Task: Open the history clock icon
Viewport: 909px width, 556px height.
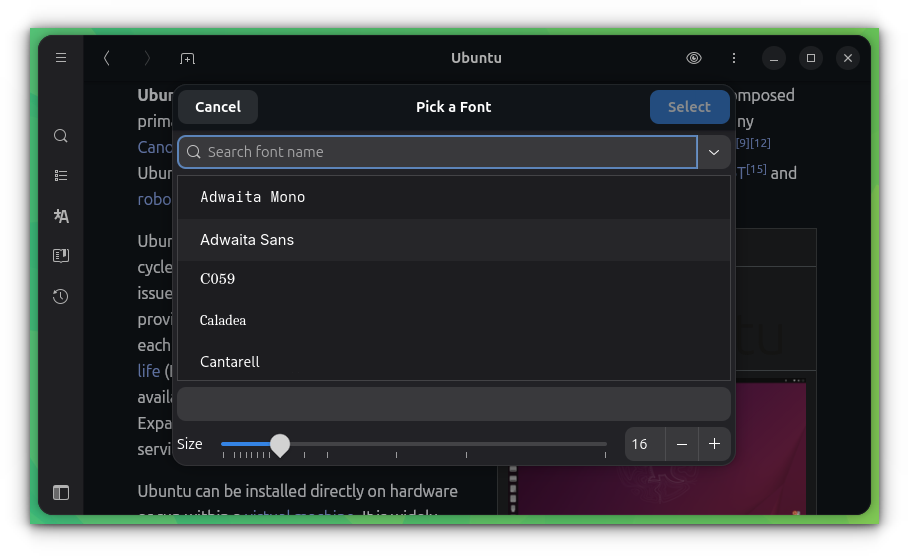Action: click(x=61, y=296)
